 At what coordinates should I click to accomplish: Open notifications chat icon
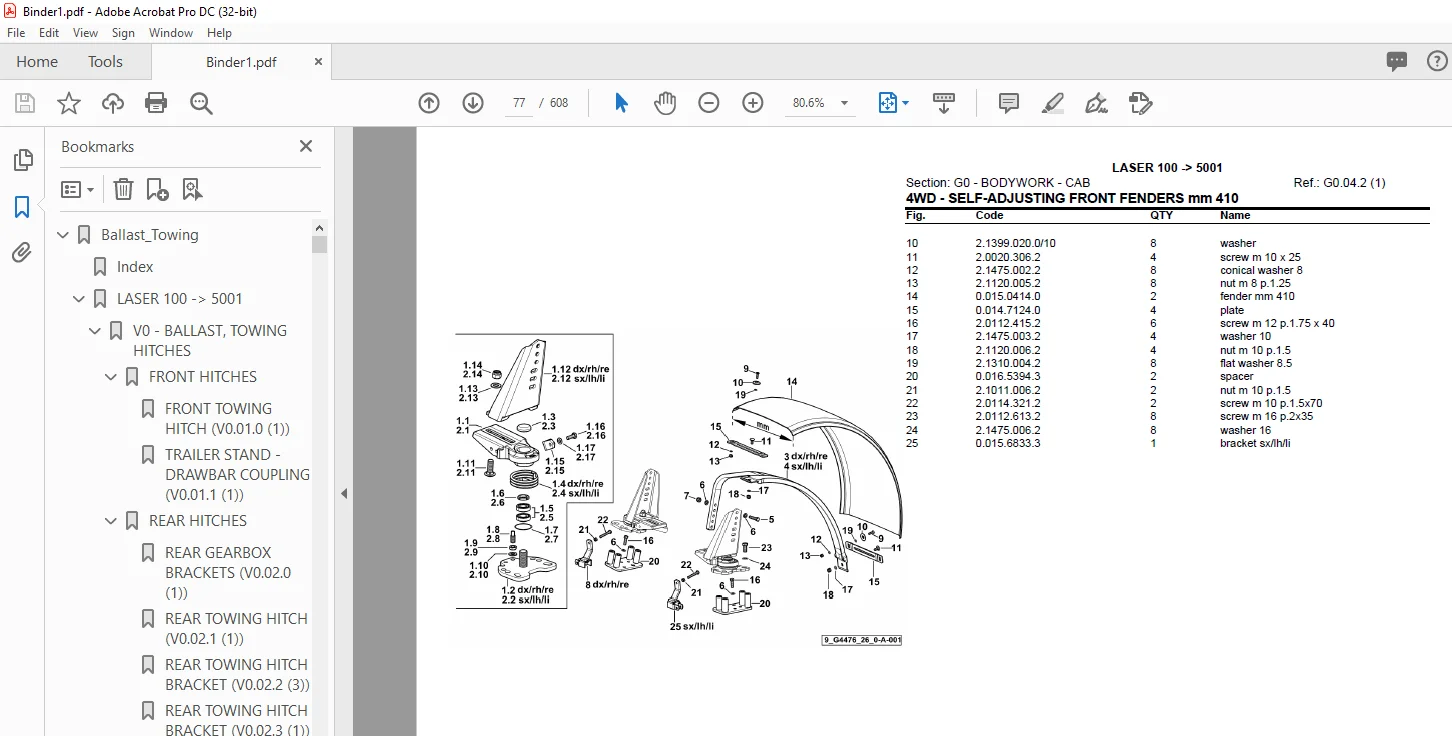1397,62
